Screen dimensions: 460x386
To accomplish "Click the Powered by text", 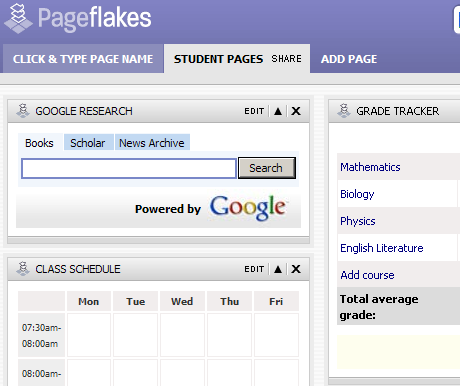I will click(168, 209).
